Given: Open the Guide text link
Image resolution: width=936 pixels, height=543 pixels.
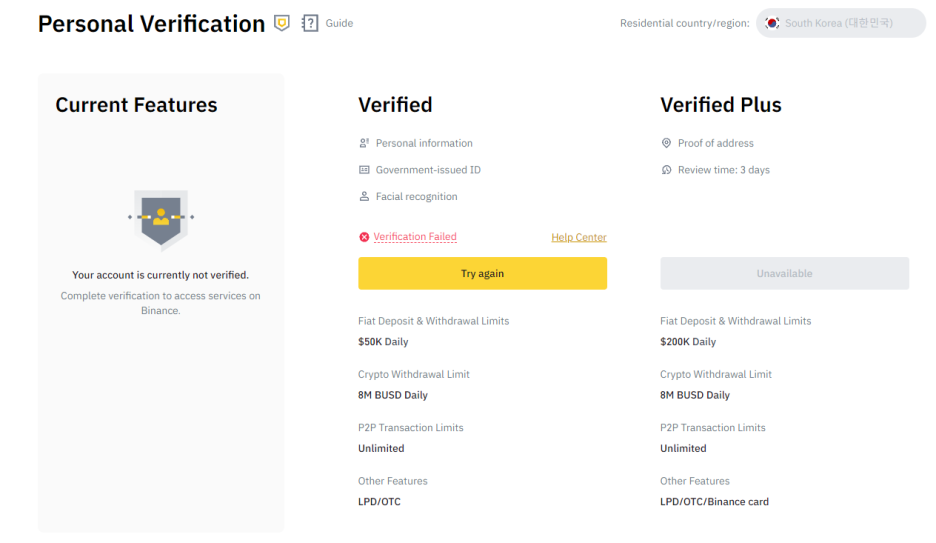Looking at the screenshot, I should pyautogui.click(x=339, y=23).
